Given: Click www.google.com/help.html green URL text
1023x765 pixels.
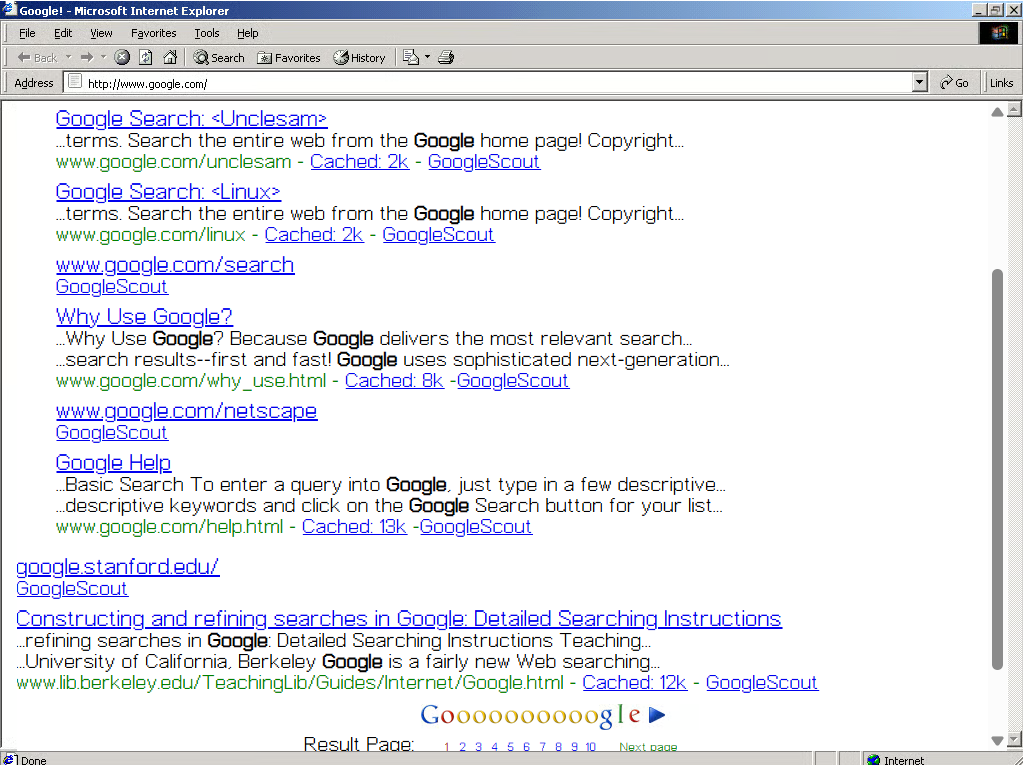Looking at the screenshot, I should (x=170, y=527).
